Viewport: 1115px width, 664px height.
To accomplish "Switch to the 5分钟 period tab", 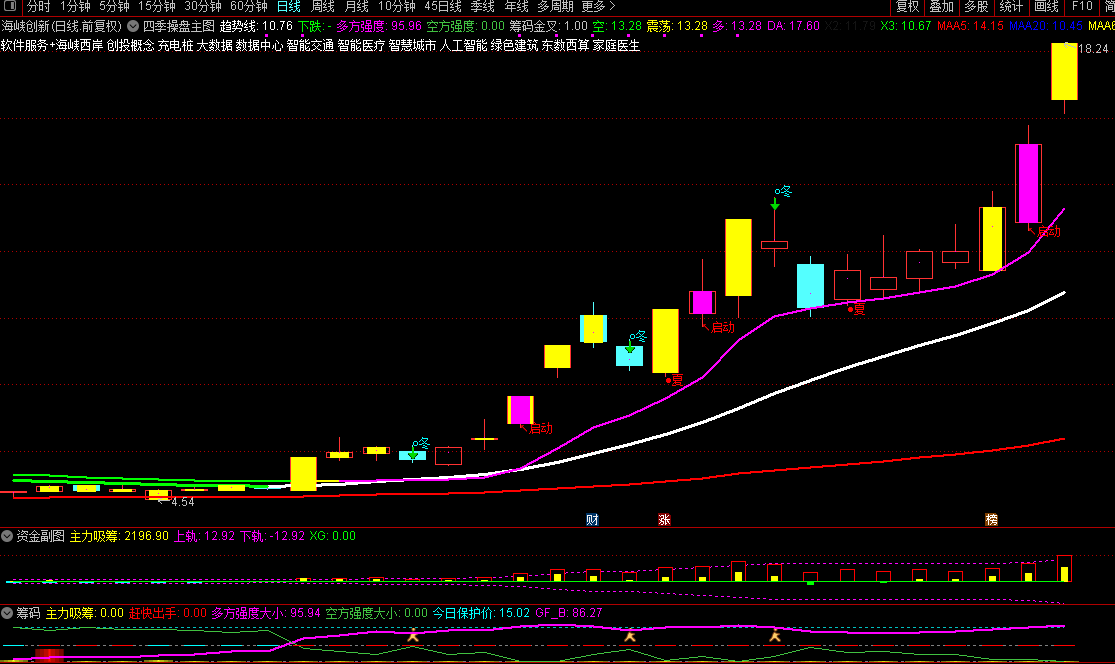I will pos(114,6).
